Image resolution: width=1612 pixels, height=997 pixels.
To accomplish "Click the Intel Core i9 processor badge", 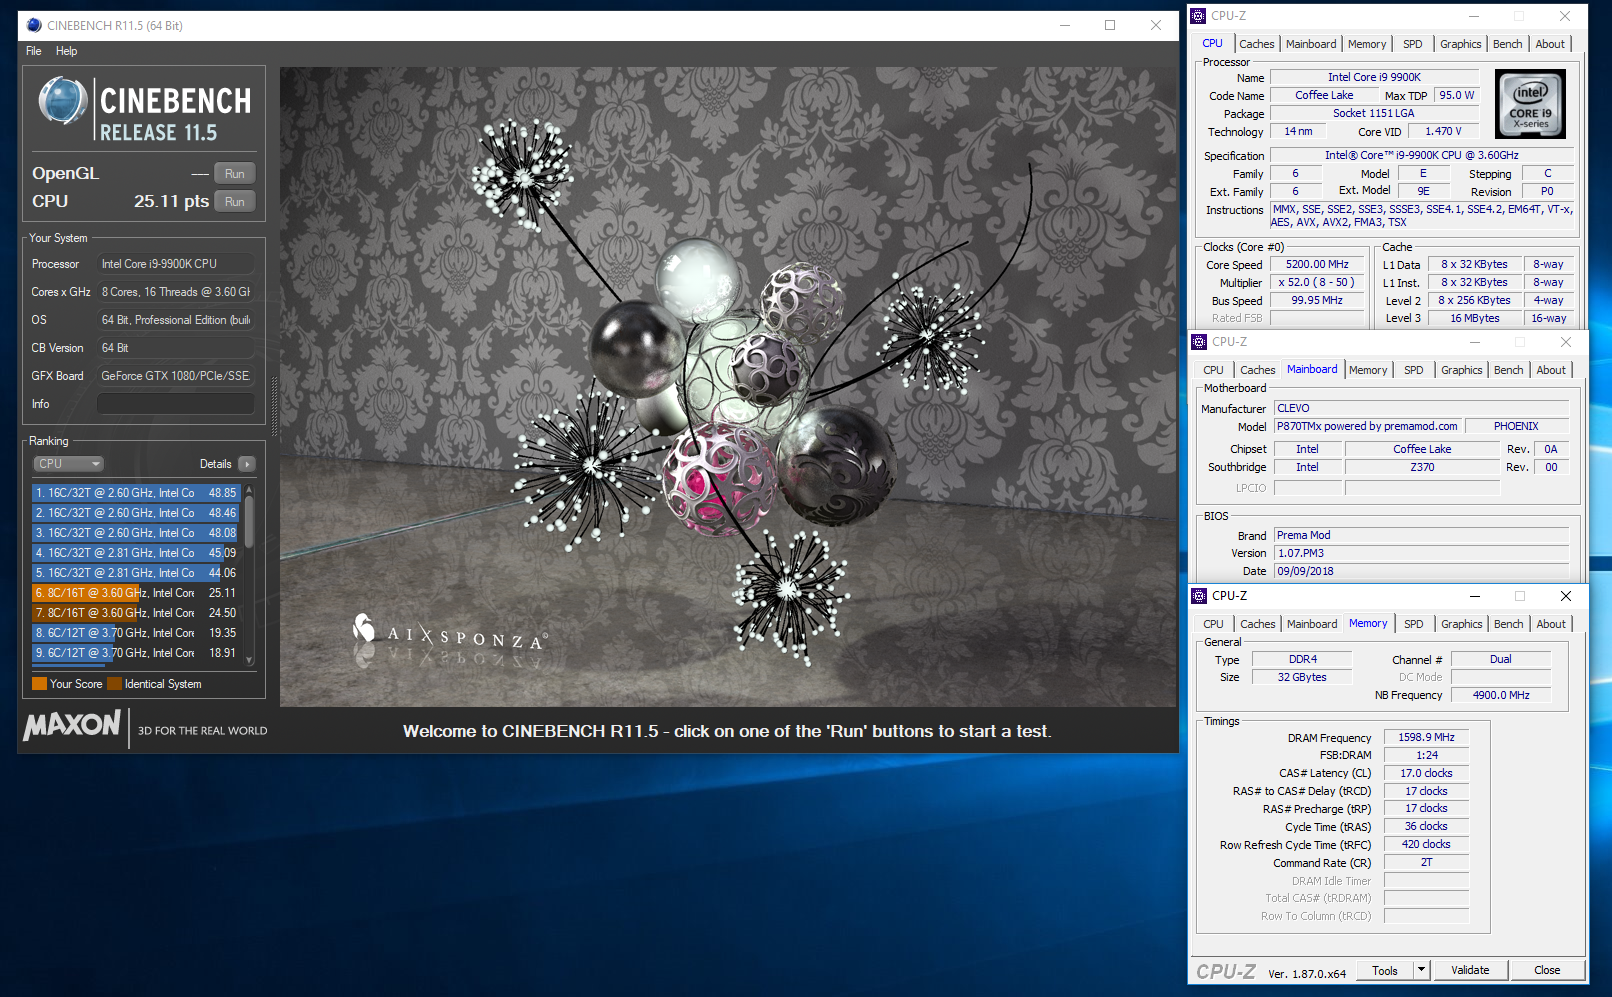I will pos(1530,104).
